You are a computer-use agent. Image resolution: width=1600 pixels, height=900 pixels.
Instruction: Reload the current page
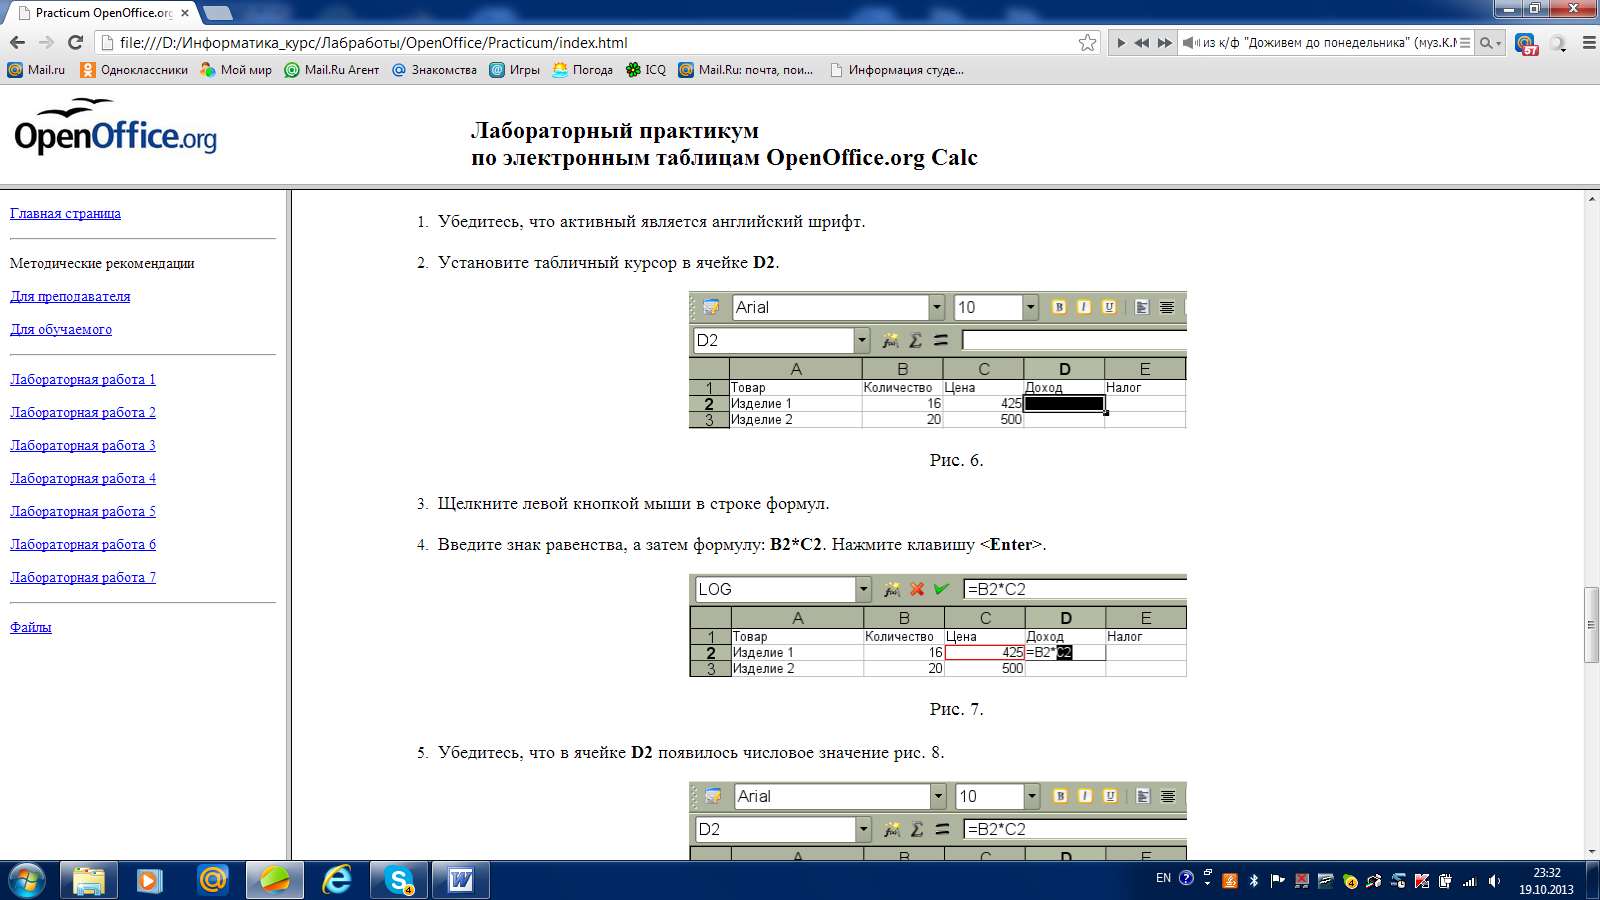(x=75, y=42)
